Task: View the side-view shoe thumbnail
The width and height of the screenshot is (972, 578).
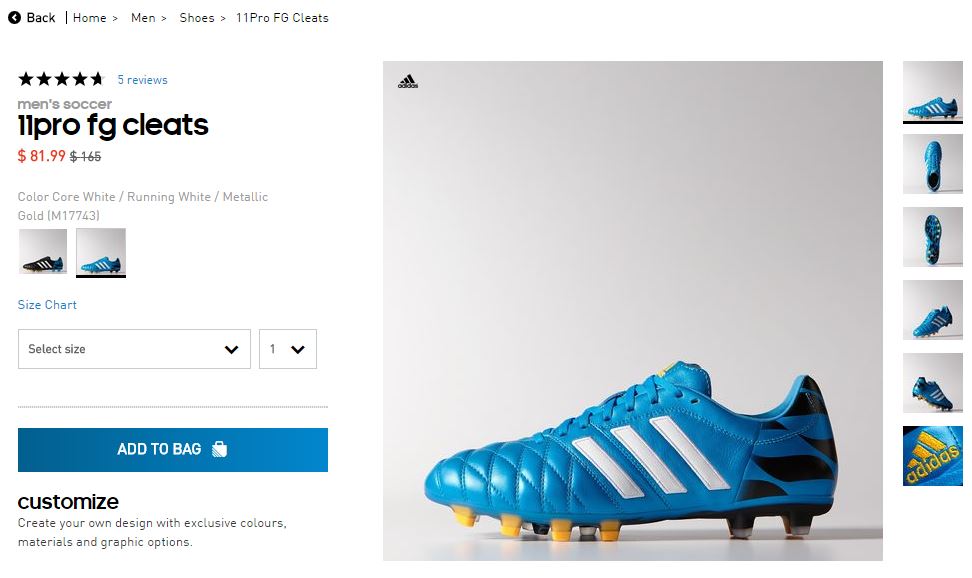Action: pos(932,92)
